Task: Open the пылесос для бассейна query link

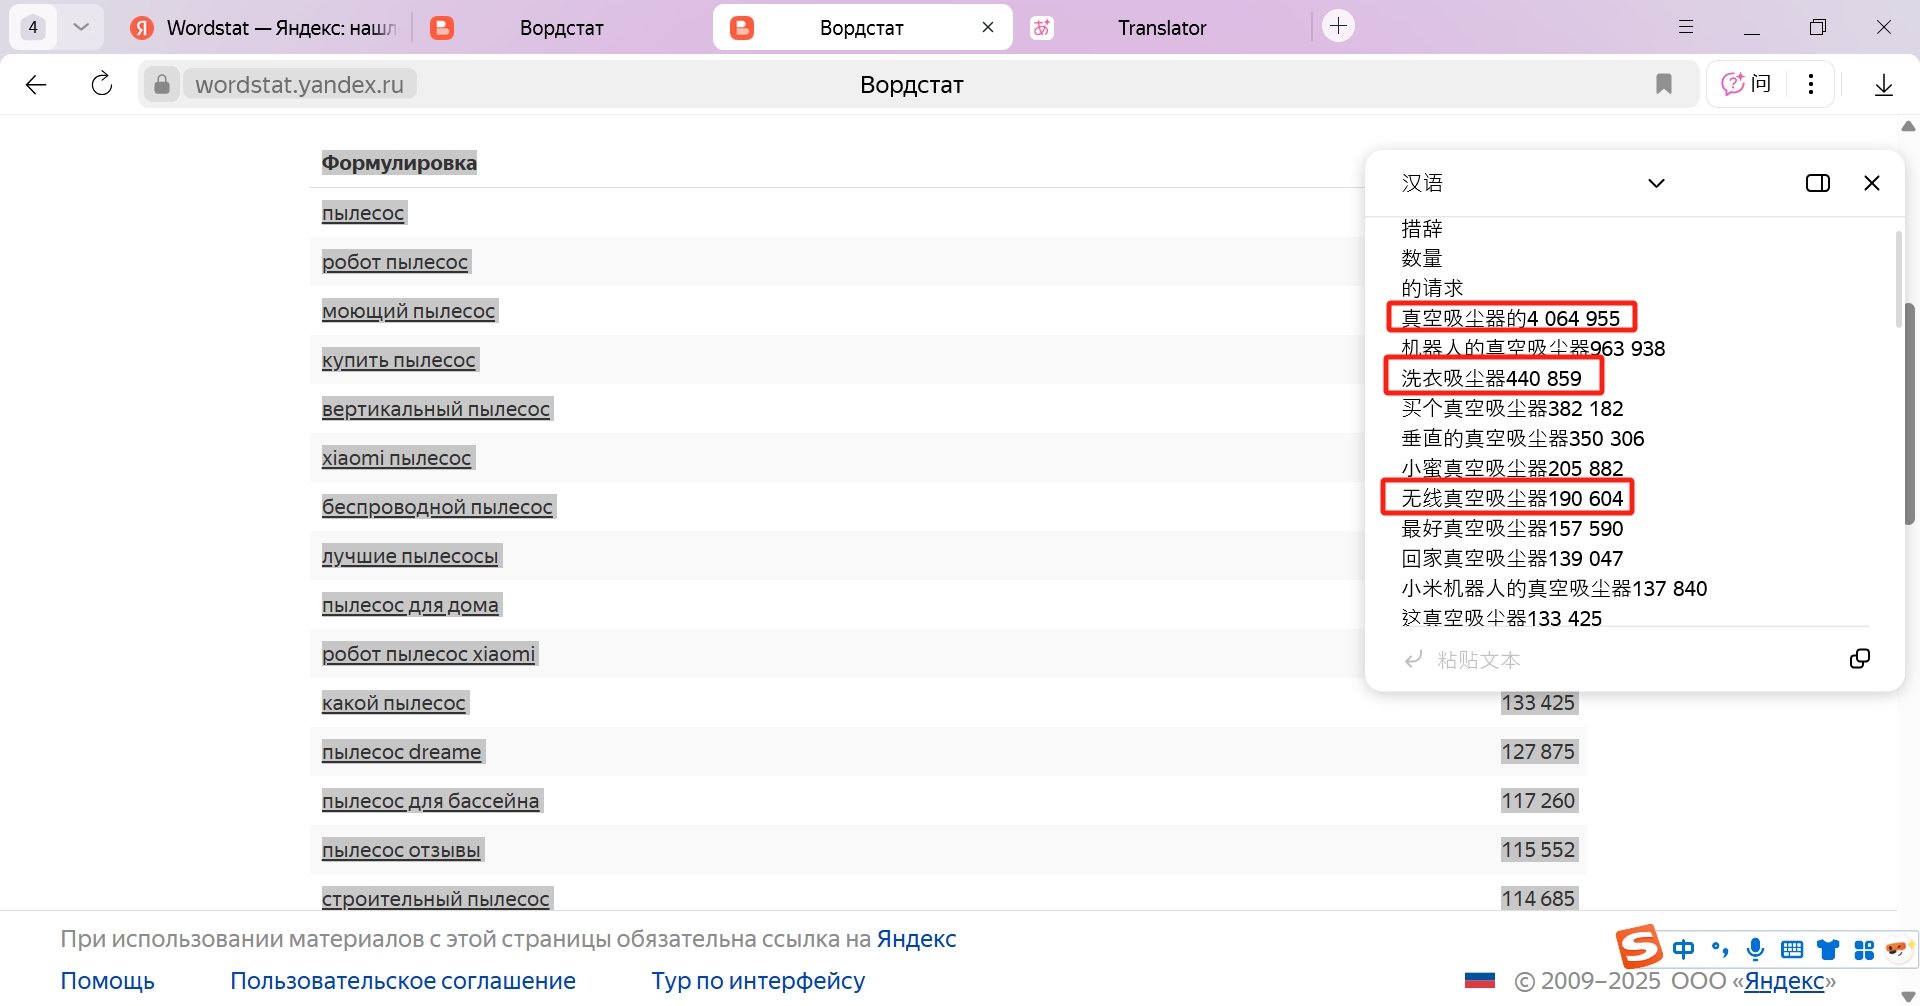Action: 431,801
